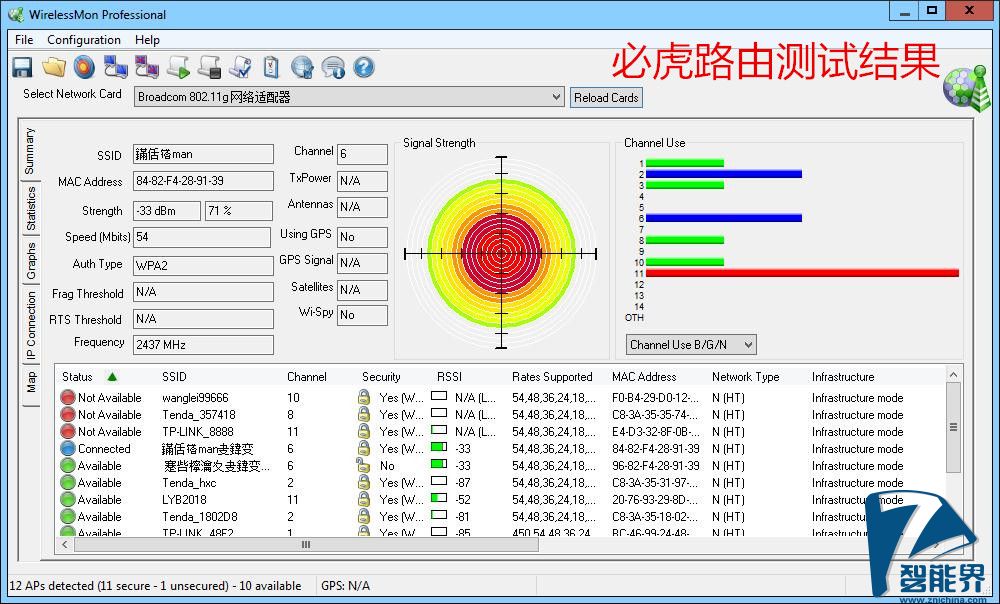Open the Help menu

tap(147, 40)
